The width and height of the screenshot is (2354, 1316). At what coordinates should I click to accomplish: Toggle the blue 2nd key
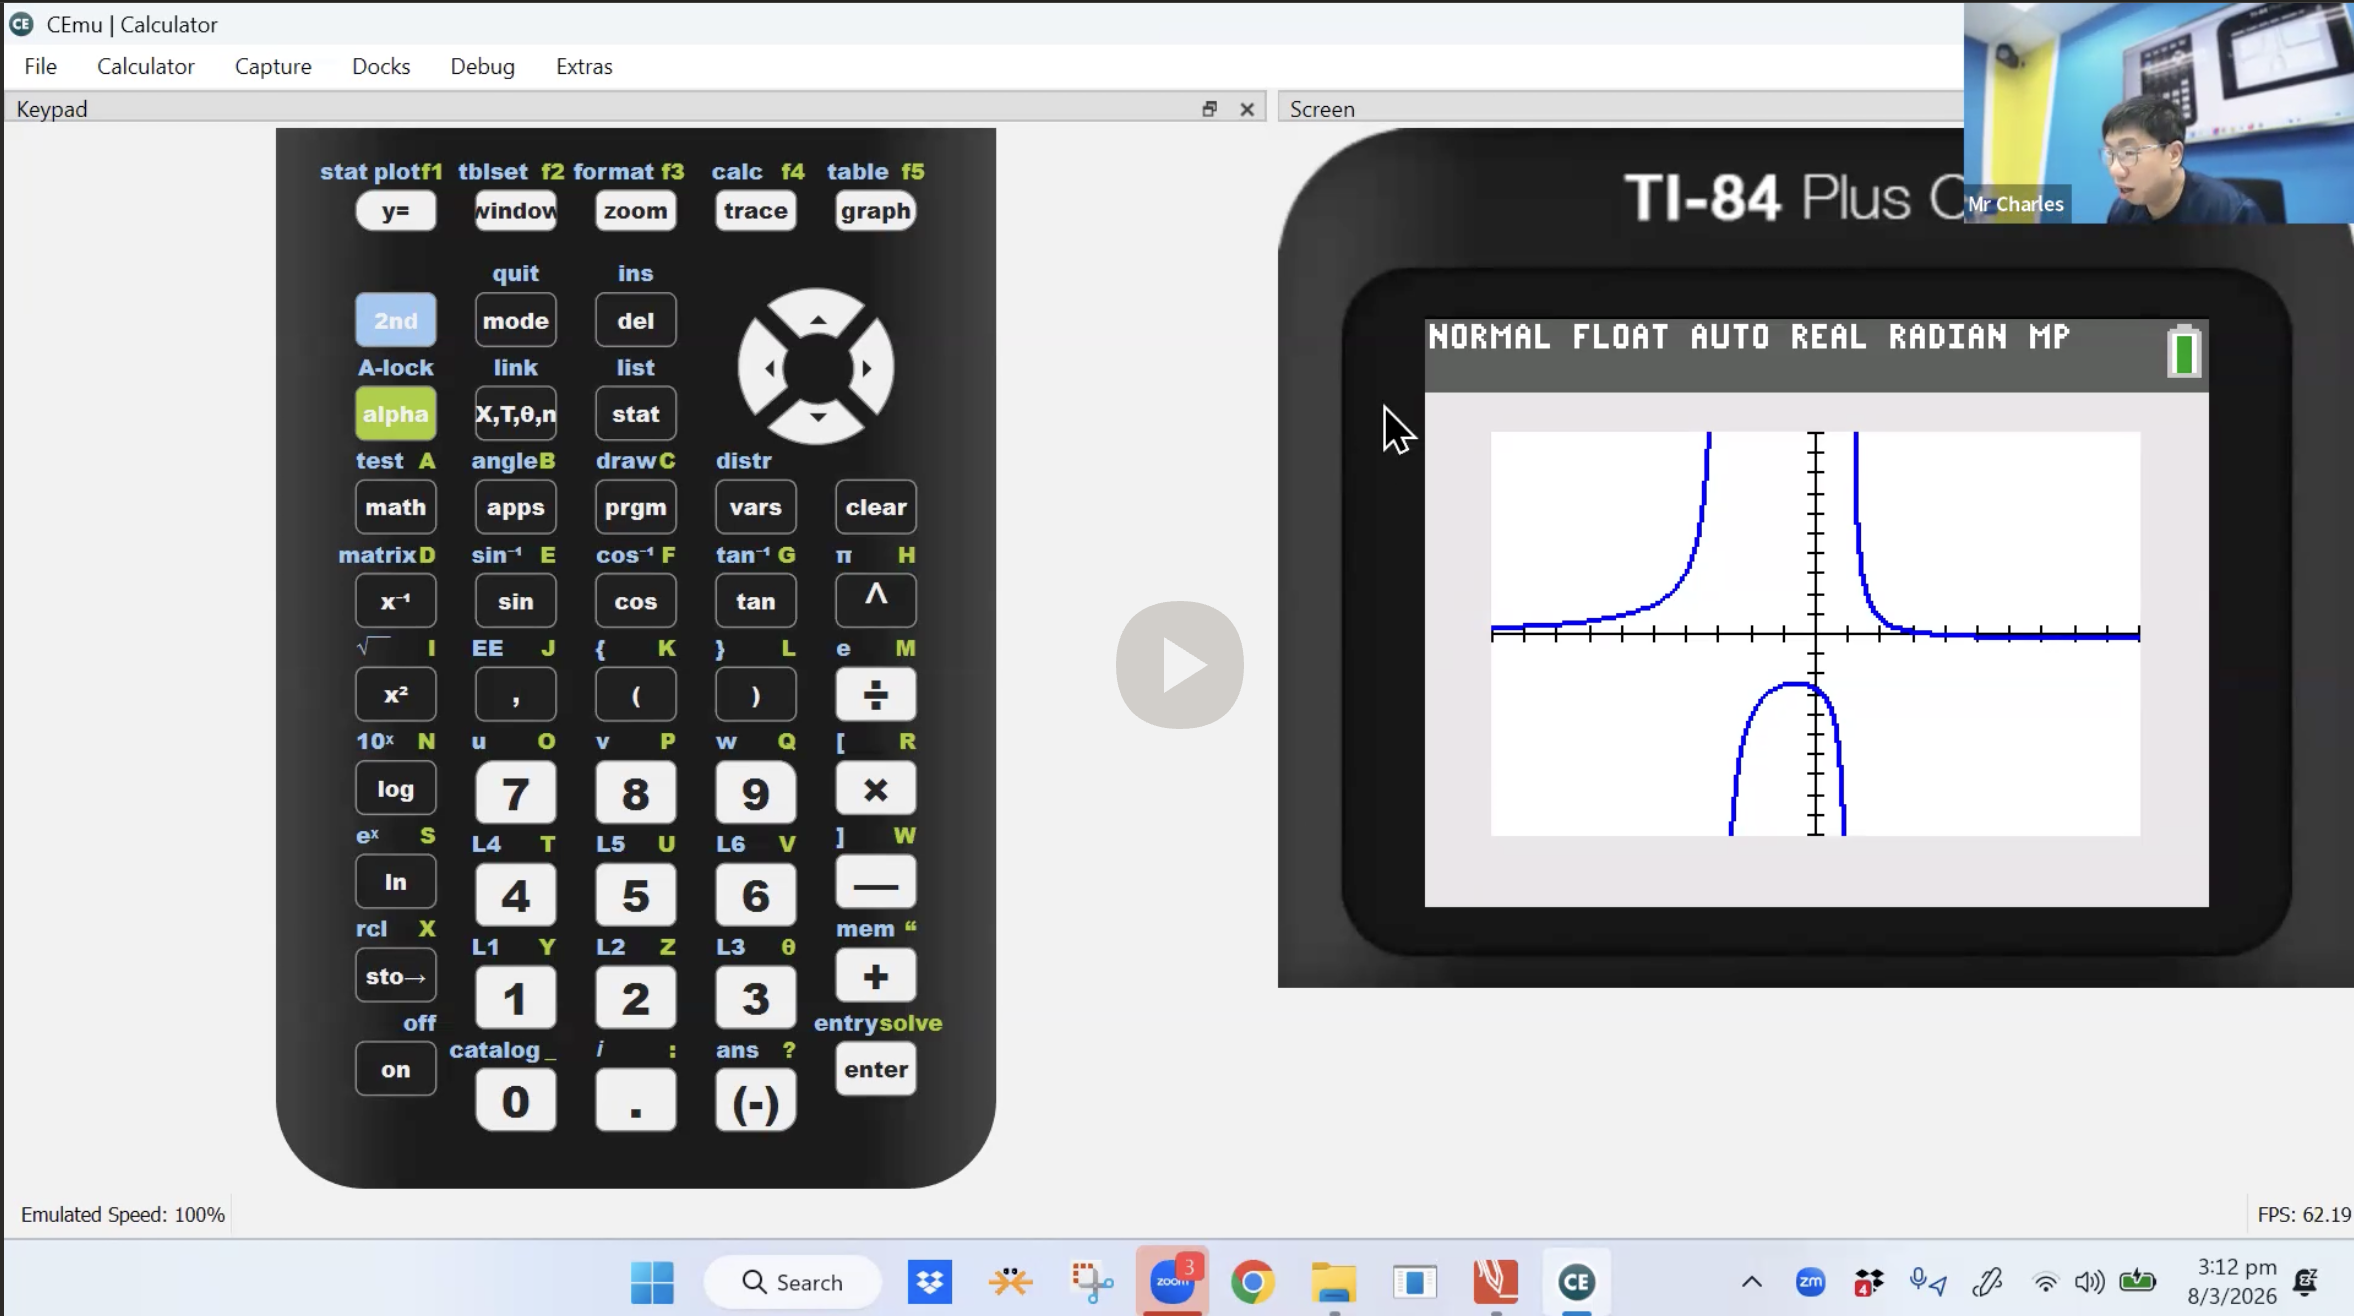point(395,320)
